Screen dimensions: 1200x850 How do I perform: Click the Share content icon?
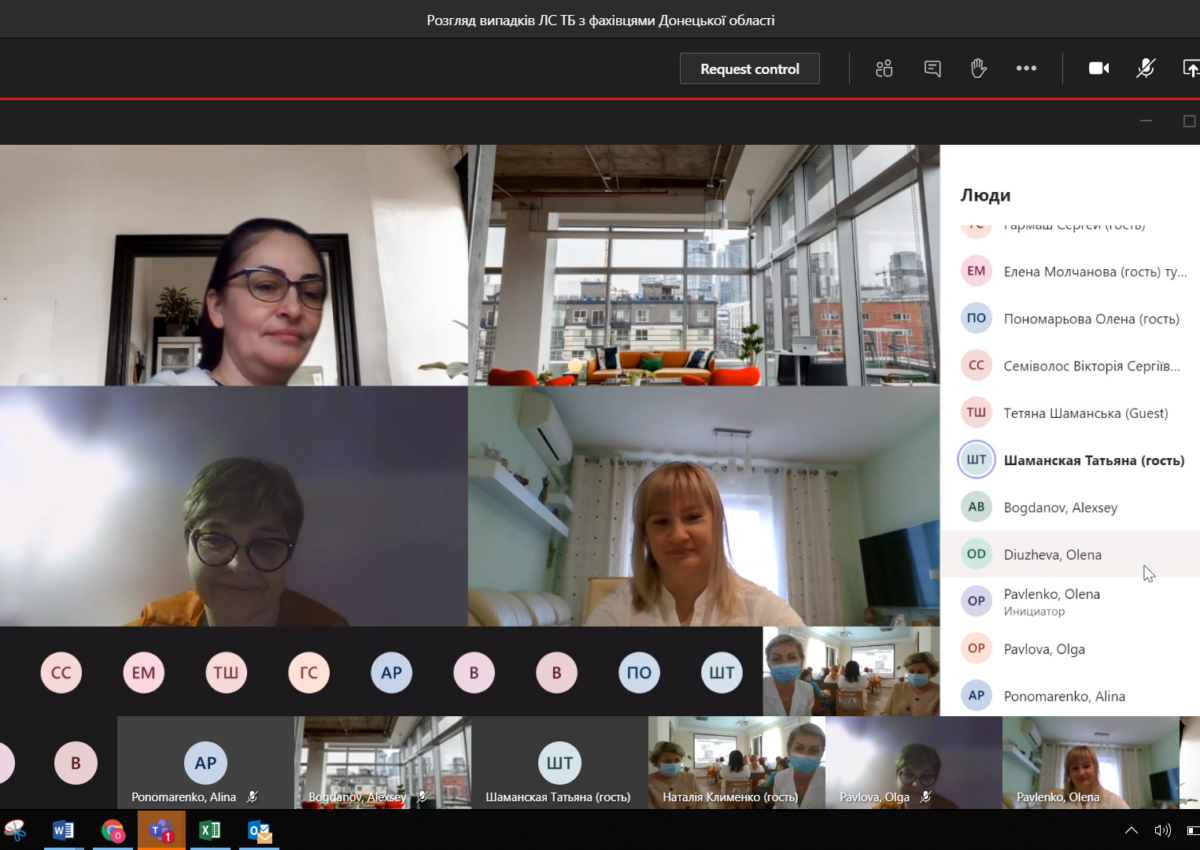(x=1190, y=68)
